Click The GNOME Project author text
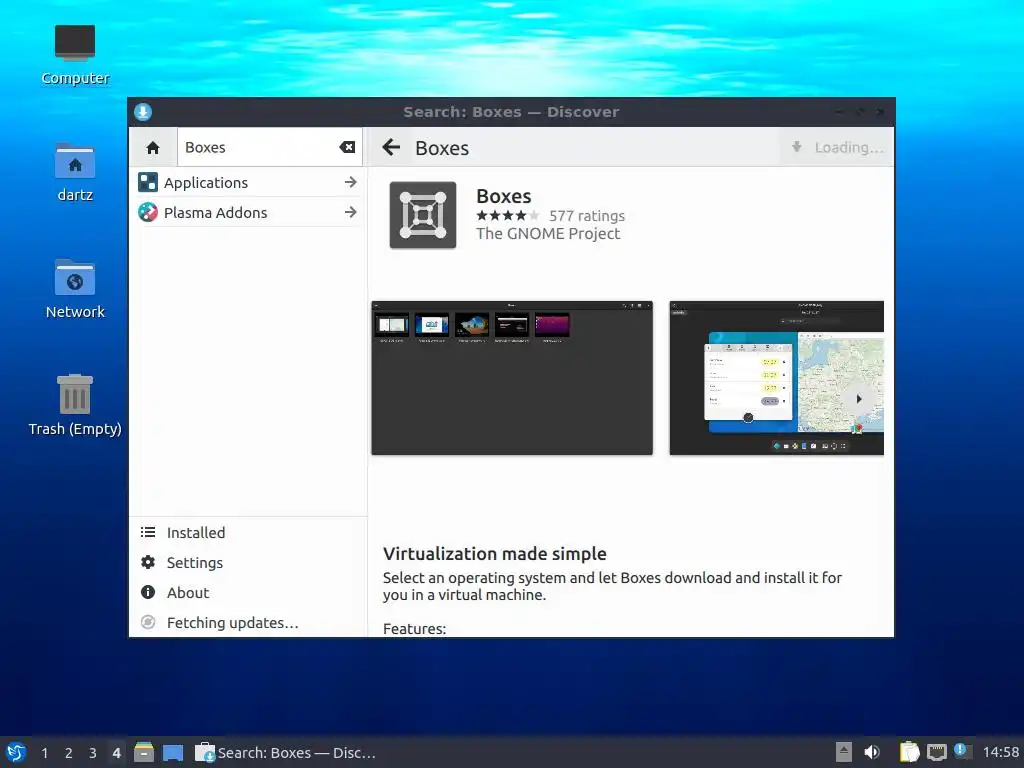 pos(548,234)
